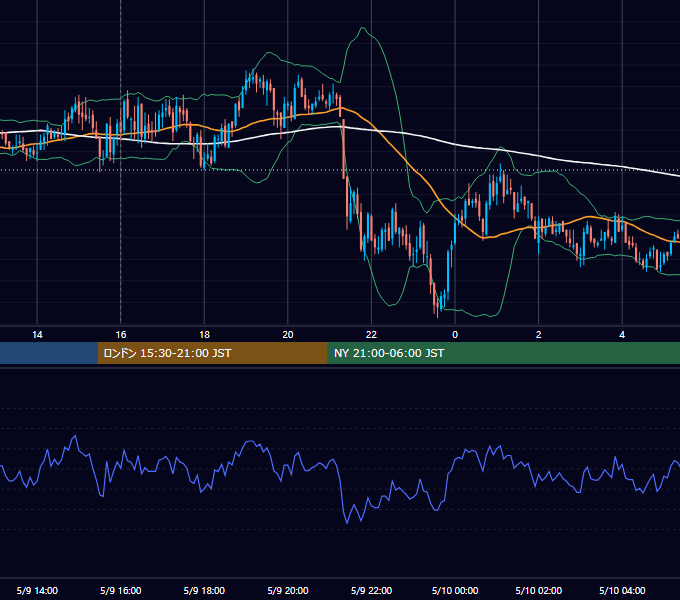Click the blue session bar before London
The image size is (680, 600).
49,353
